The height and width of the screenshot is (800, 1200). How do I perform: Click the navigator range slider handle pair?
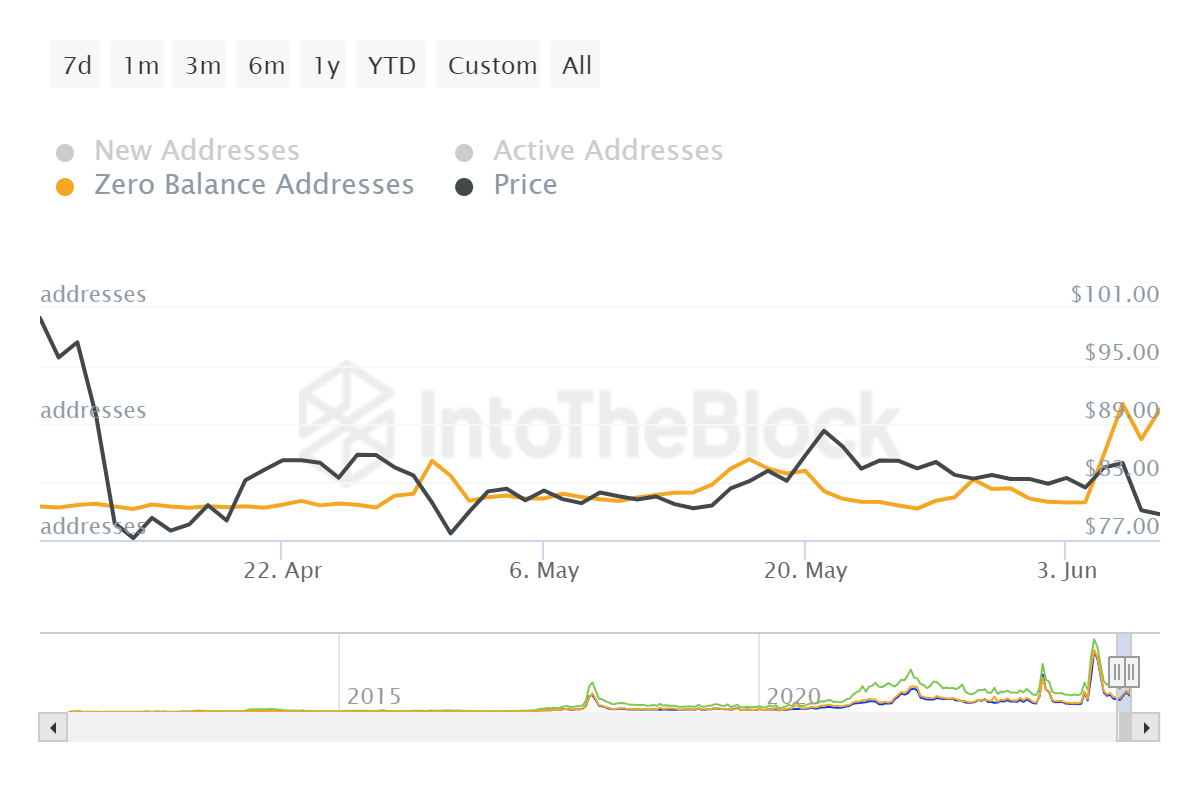1124,671
